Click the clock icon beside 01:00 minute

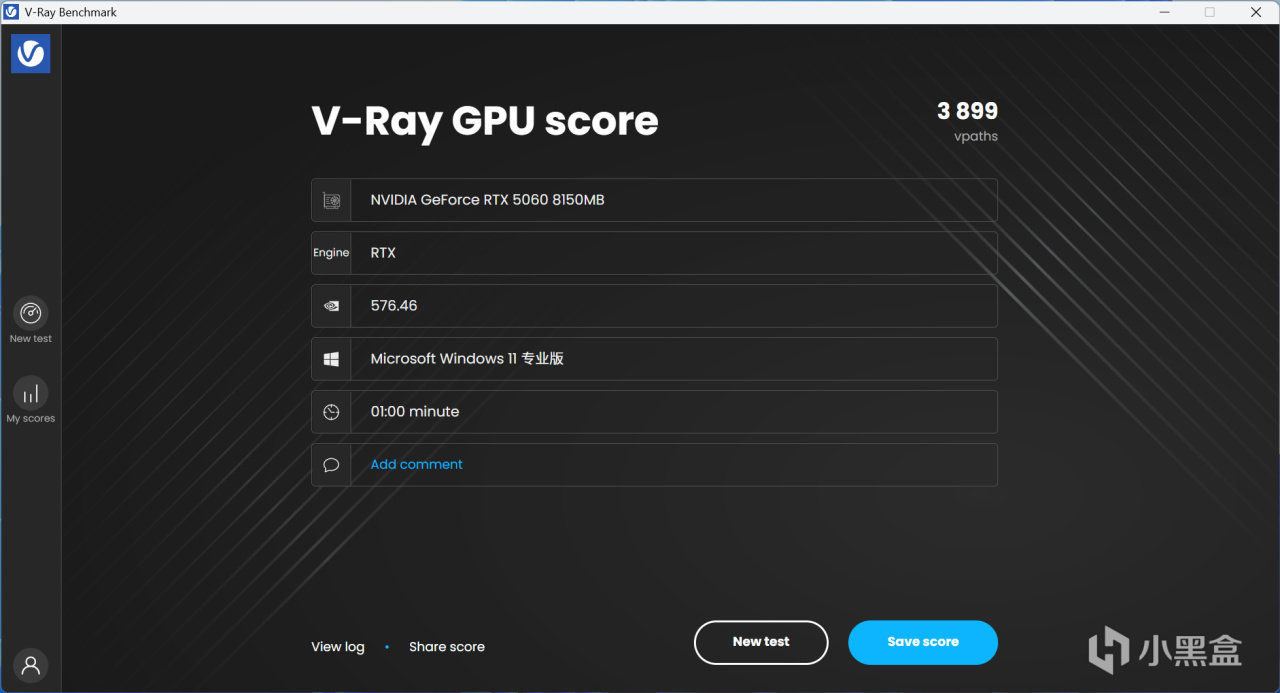click(330, 411)
